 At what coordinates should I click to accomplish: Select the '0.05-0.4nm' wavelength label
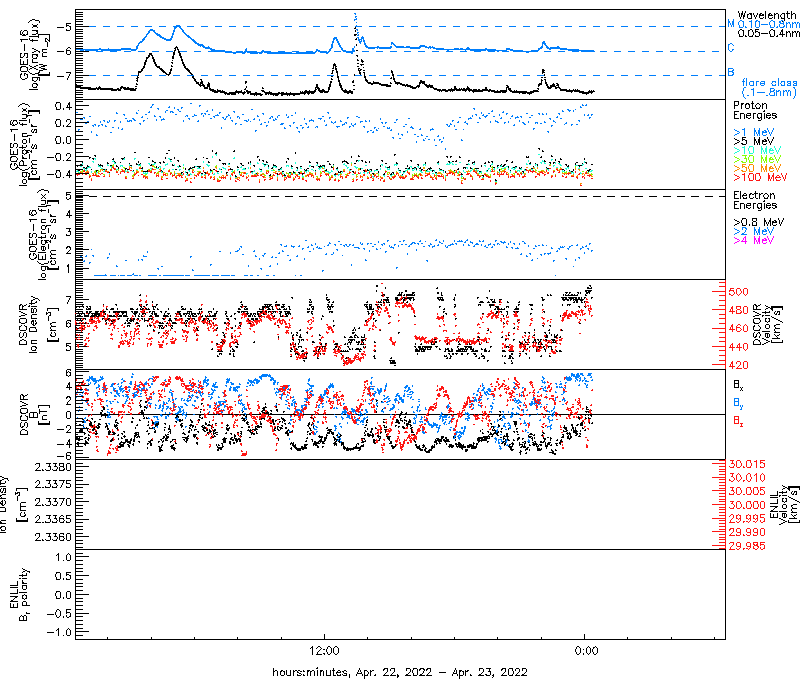click(769, 33)
